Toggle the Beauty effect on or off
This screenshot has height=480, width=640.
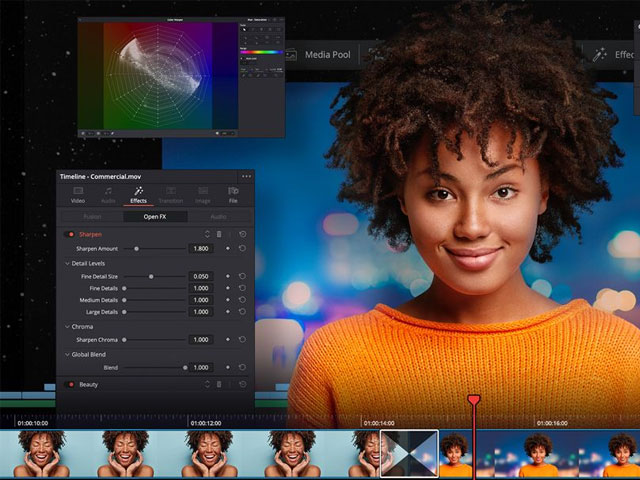tap(70, 384)
